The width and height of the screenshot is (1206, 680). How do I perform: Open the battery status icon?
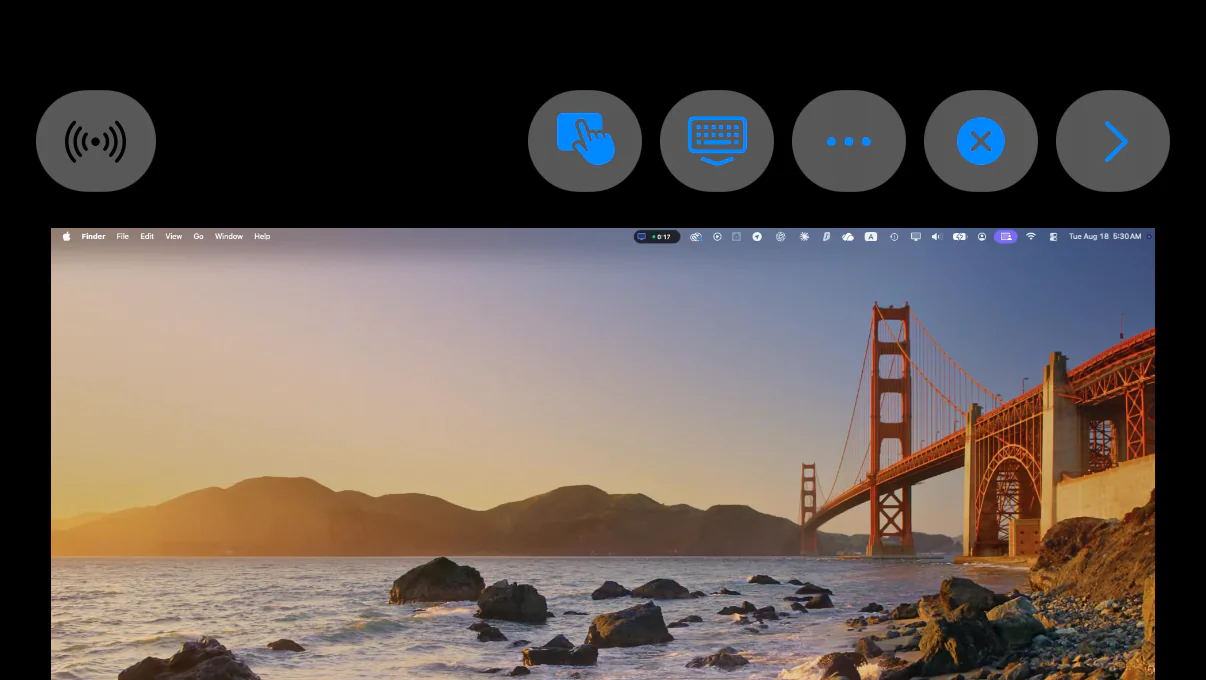pyautogui.click(x=960, y=237)
